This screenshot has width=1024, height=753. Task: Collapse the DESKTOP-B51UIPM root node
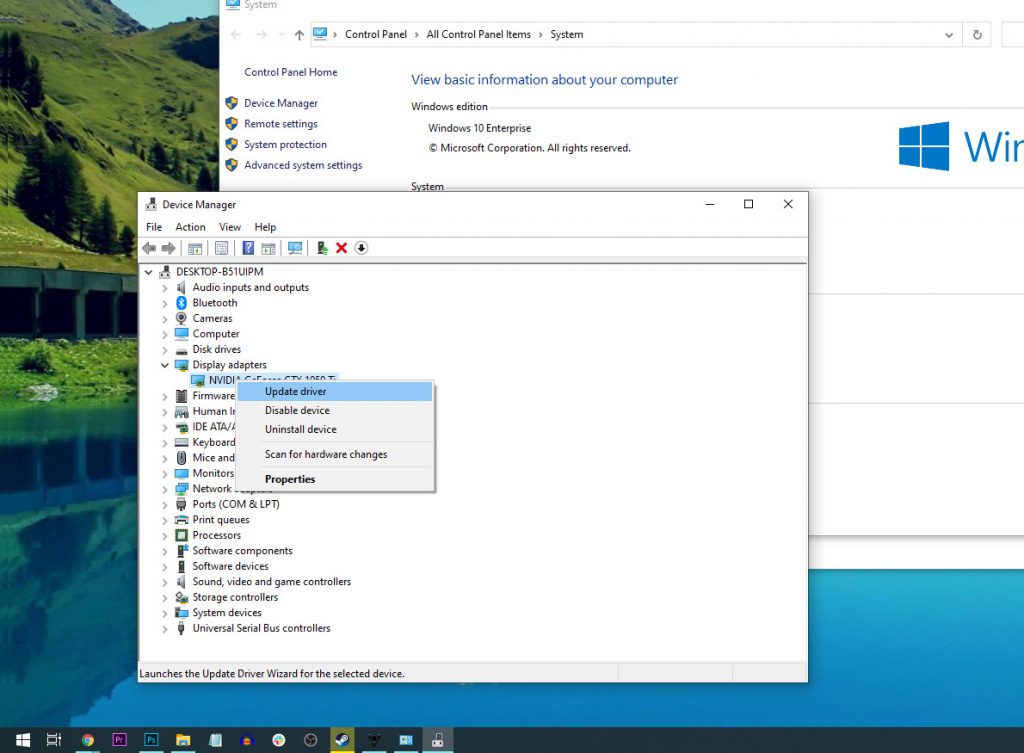coord(149,272)
